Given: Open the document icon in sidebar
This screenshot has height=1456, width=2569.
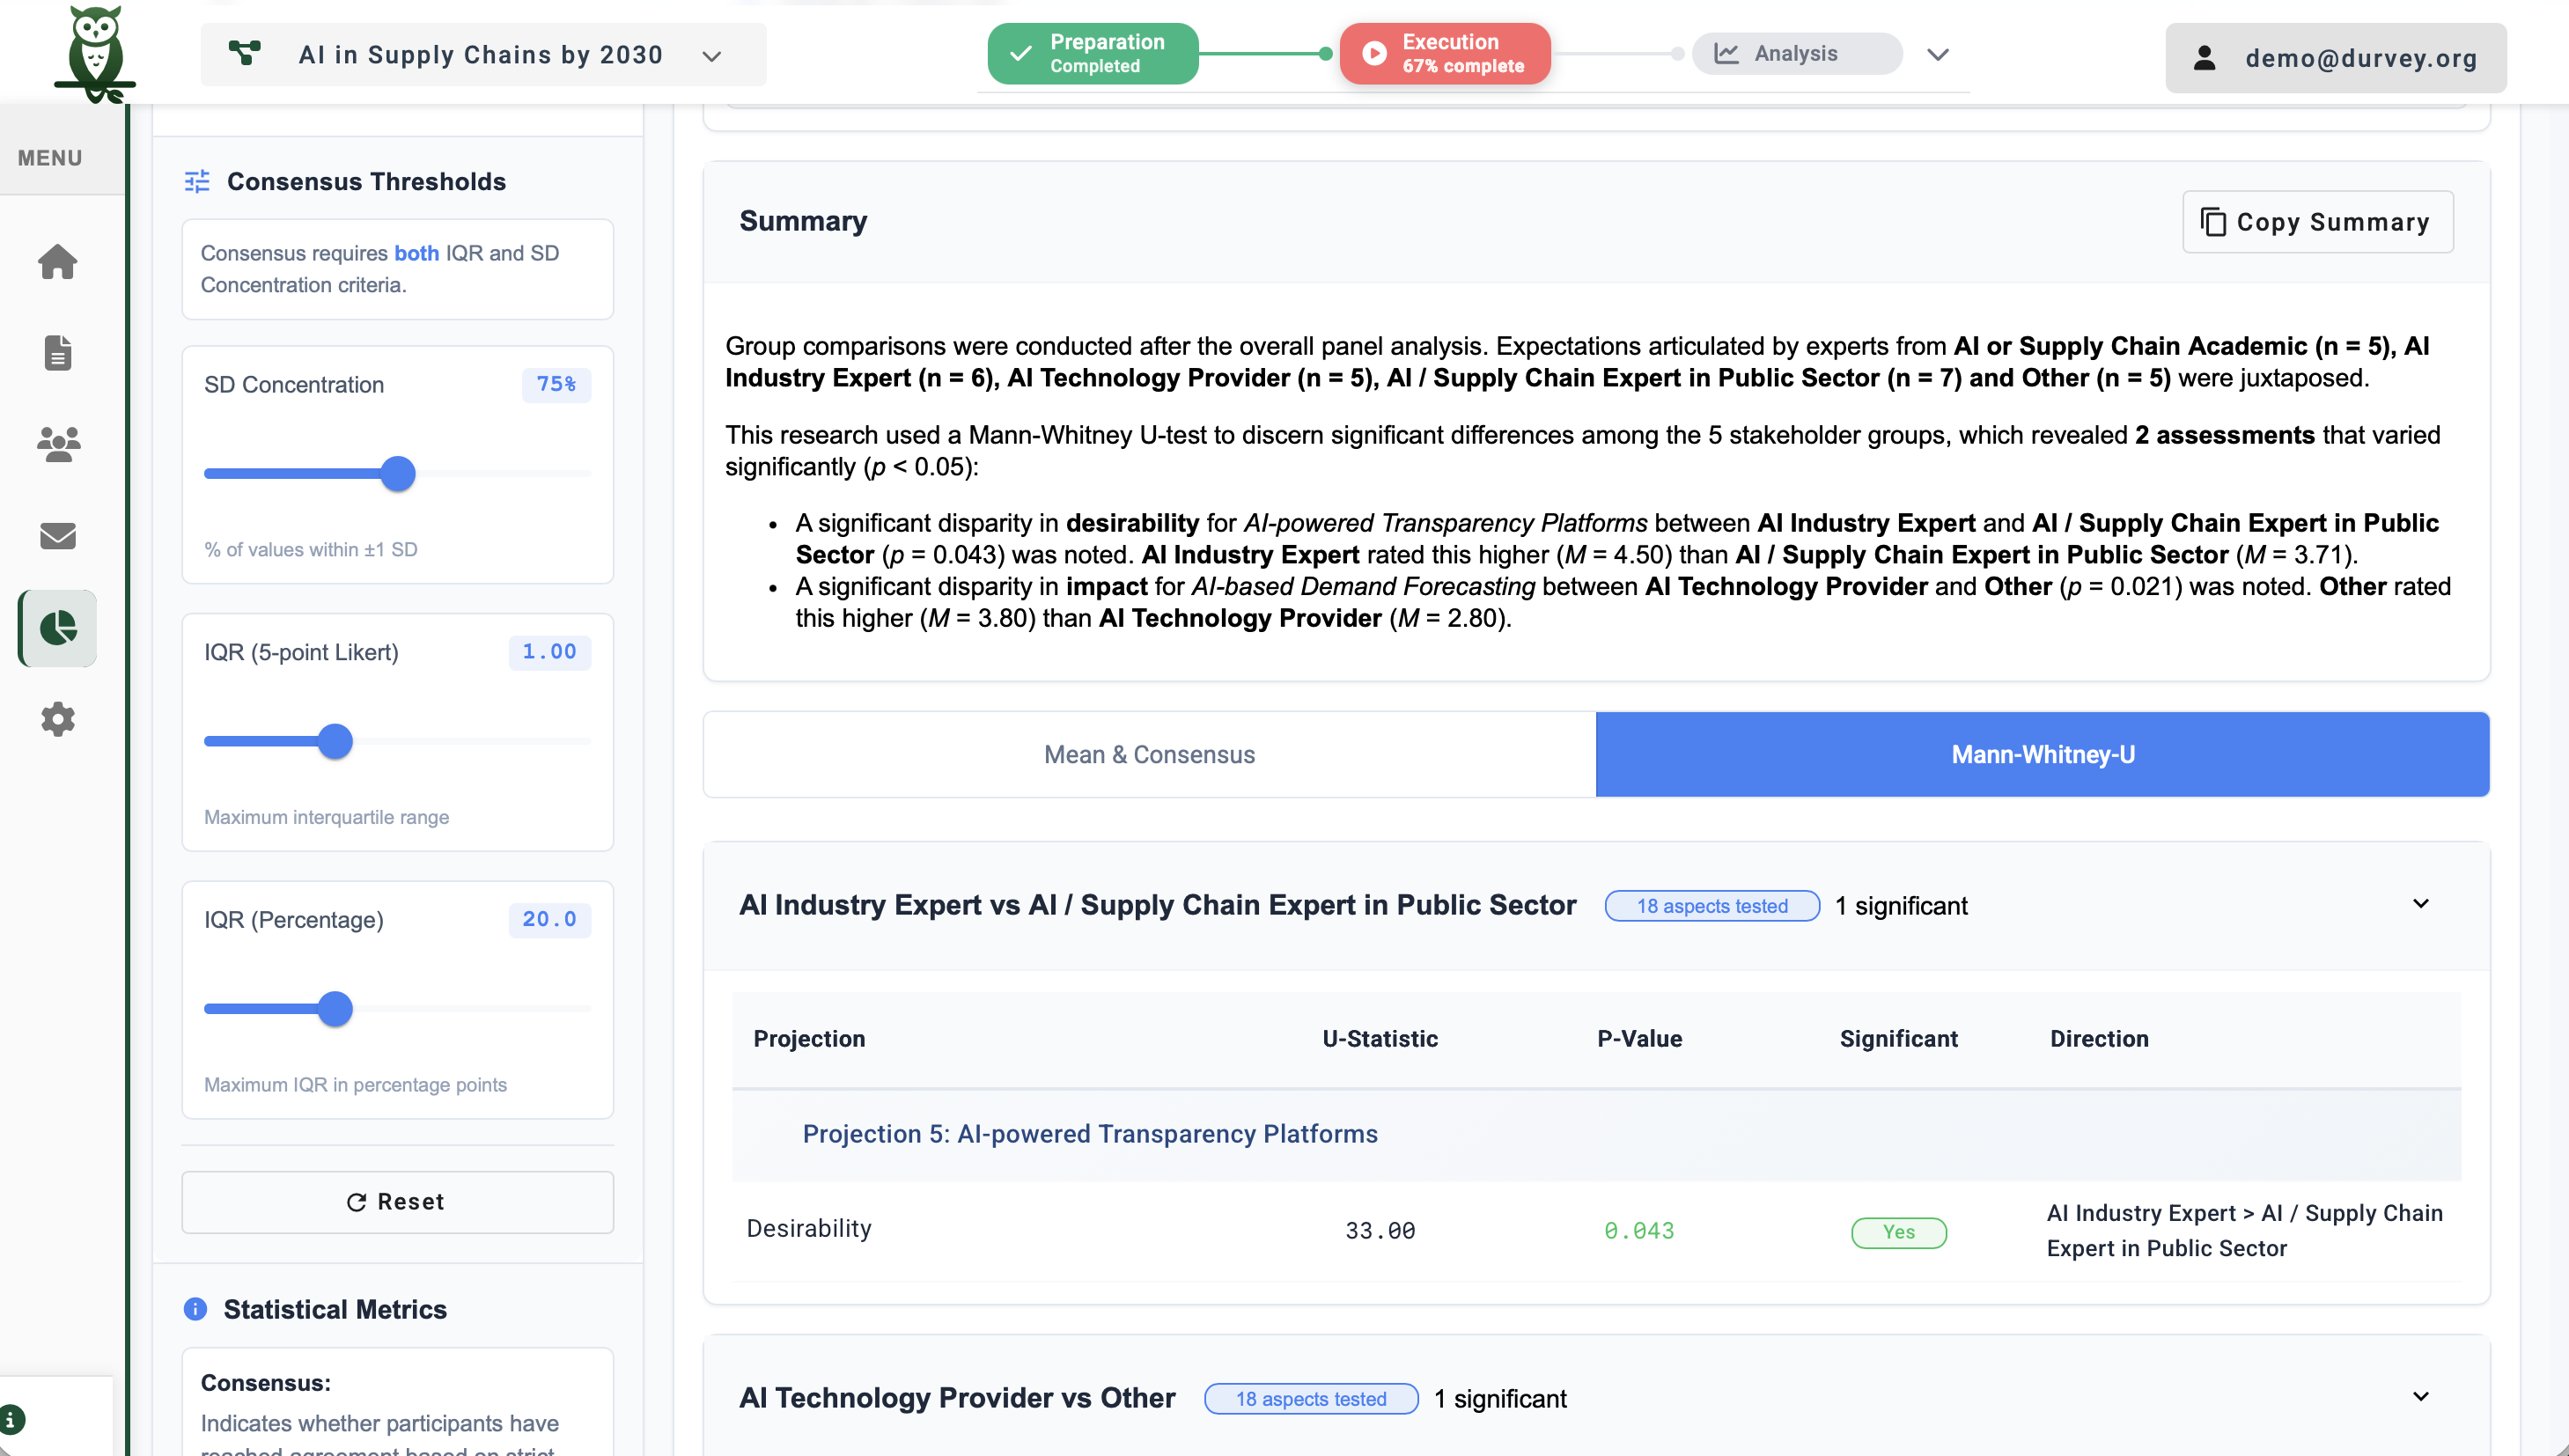Looking at the screenshot, I should 57,353.
